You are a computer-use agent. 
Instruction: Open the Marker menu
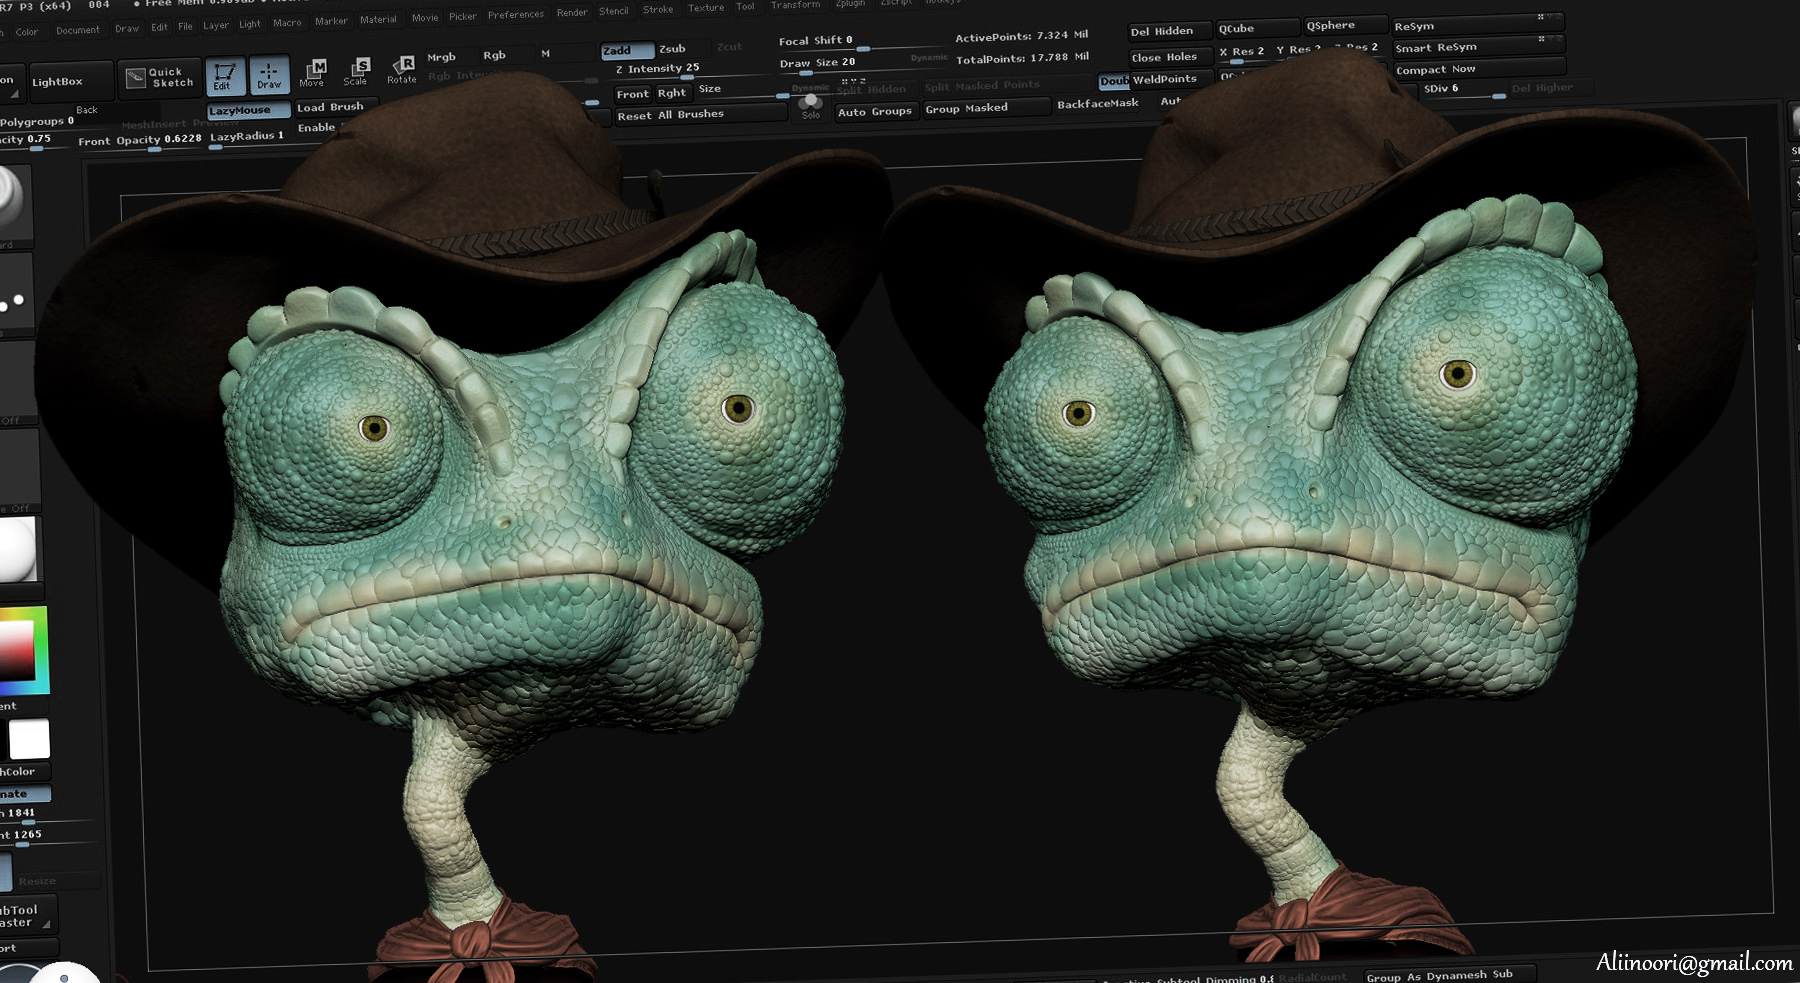click(x=331, y=21)
